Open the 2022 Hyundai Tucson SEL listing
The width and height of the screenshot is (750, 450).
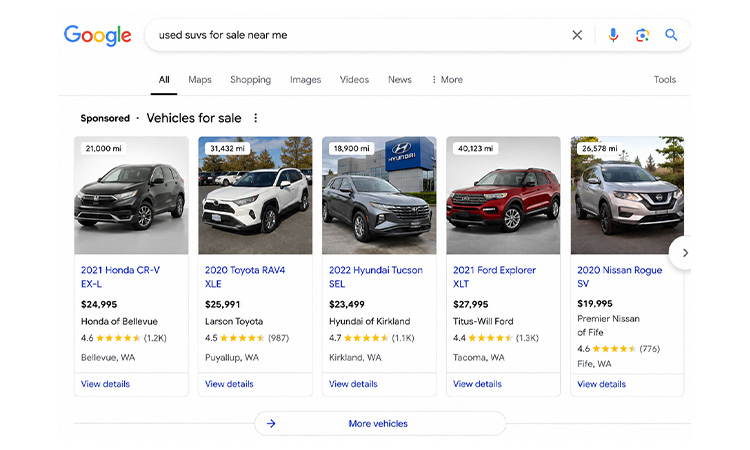coord(376,276)
